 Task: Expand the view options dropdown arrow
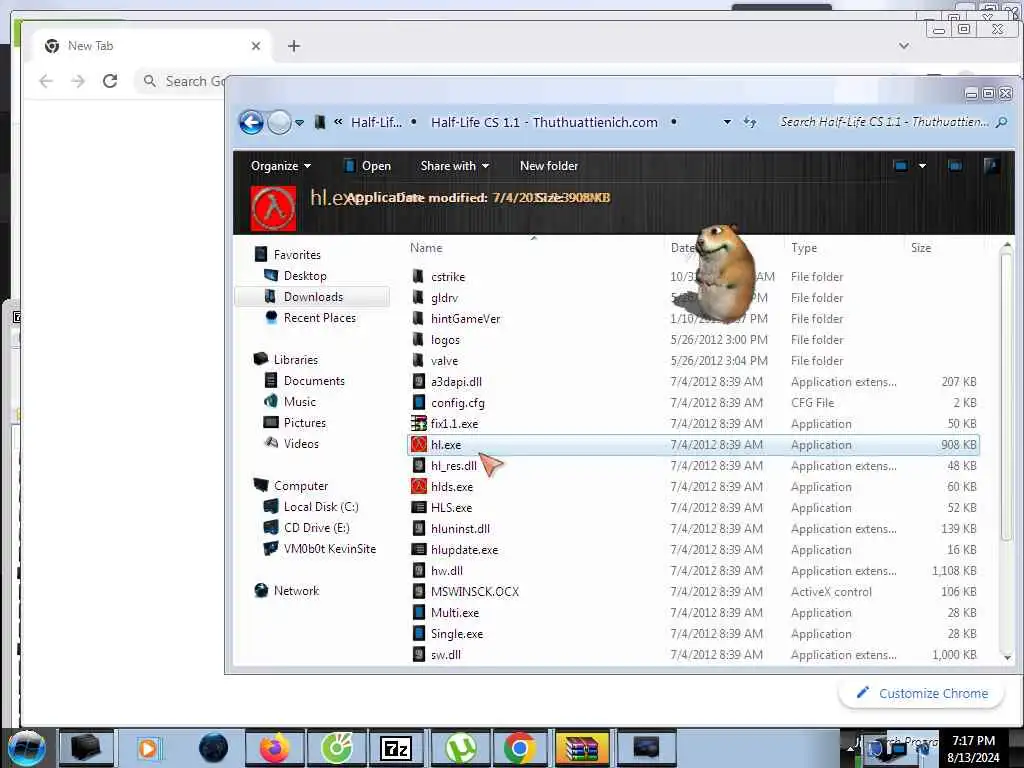click(922, 166)
